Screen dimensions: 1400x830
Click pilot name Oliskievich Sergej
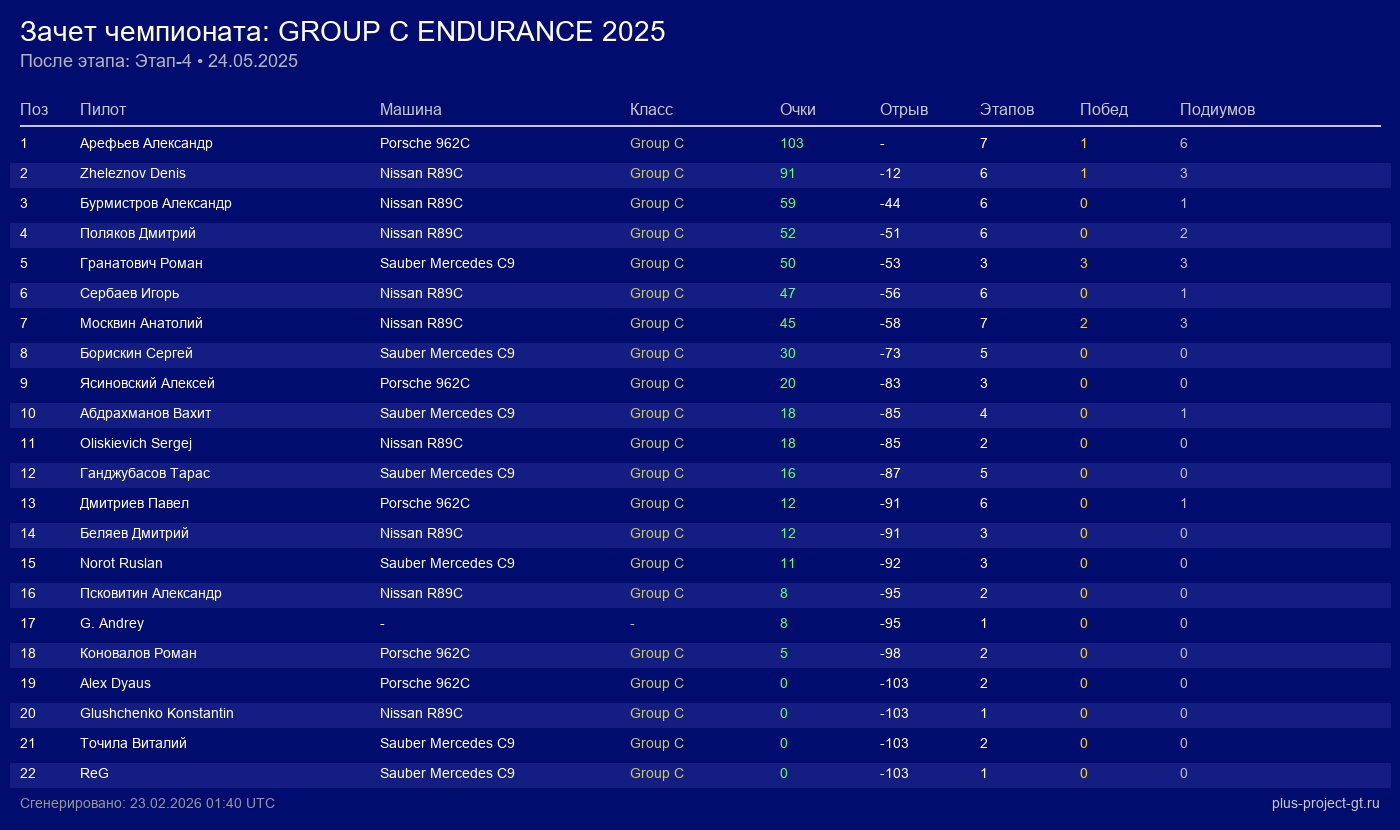(x=136, y=443)
